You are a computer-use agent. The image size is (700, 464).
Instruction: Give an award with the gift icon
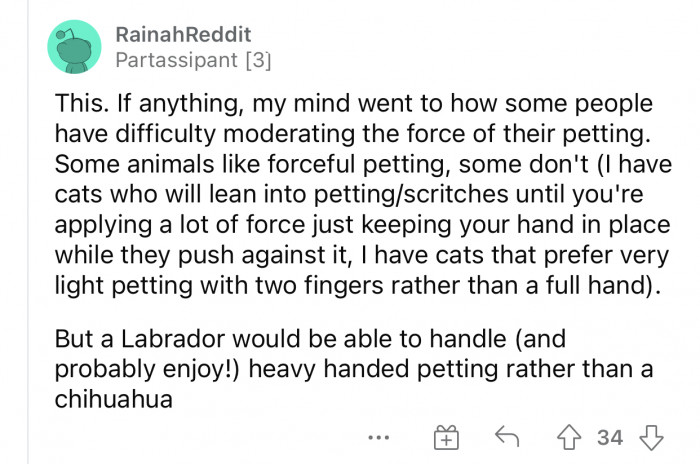446,437
